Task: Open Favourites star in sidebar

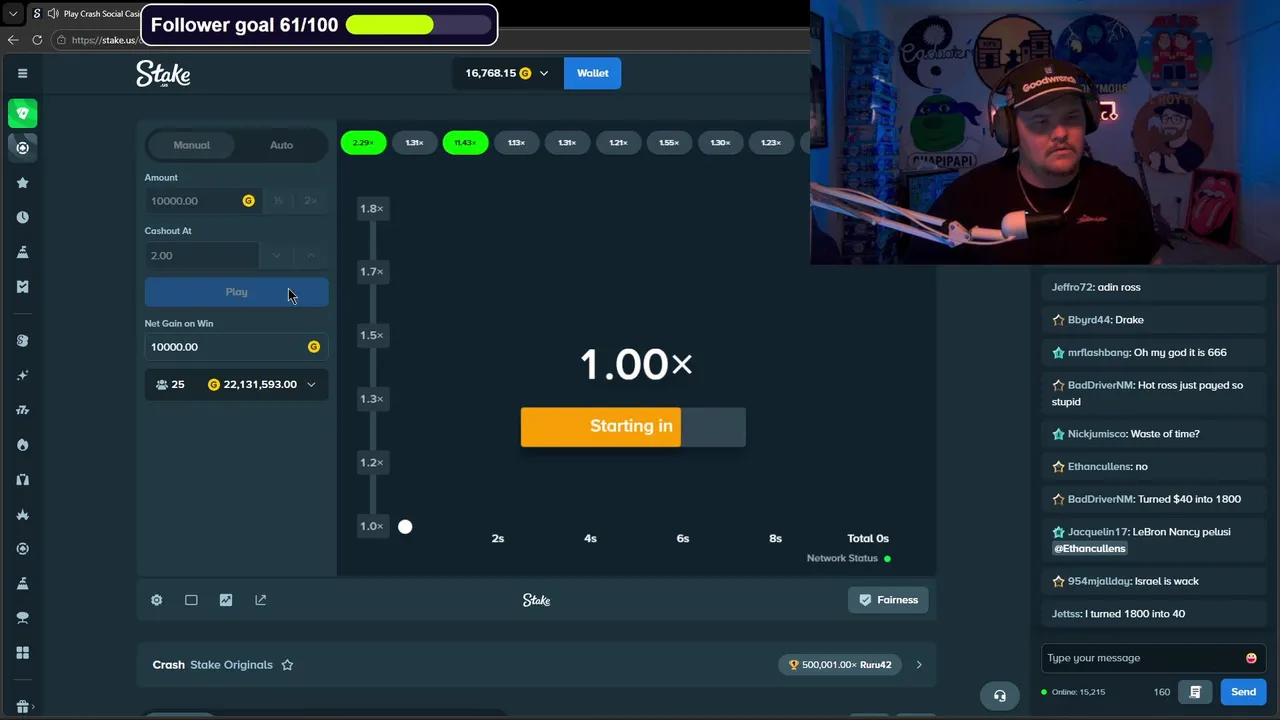Action: coord(22,183)
